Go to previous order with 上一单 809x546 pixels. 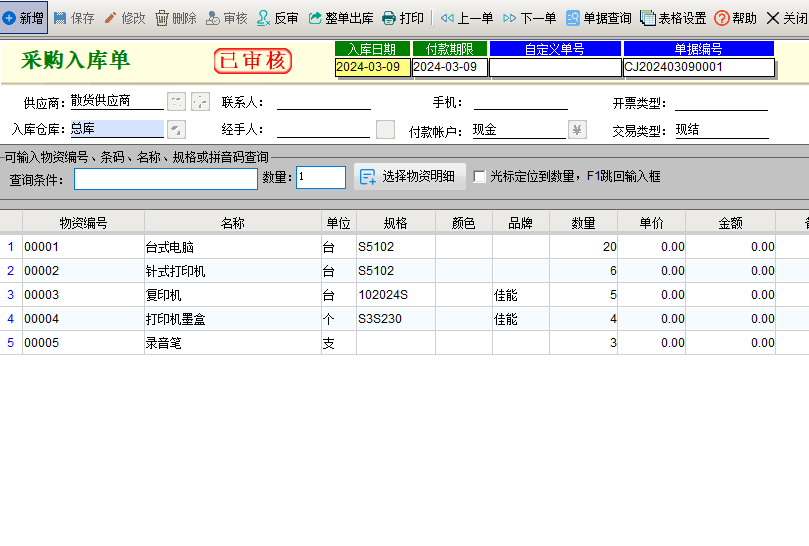(466, 19)
